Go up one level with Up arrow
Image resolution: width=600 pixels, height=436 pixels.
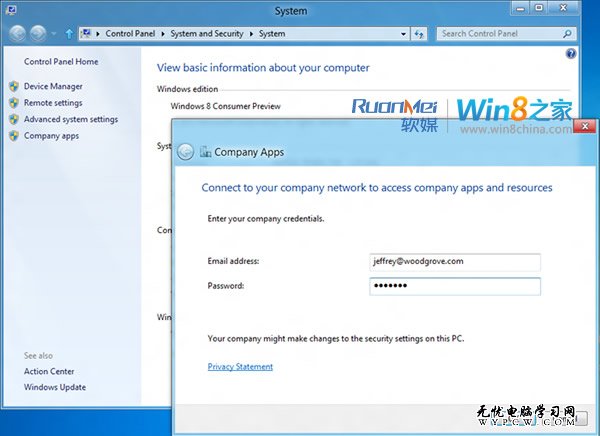coord(69,34)
